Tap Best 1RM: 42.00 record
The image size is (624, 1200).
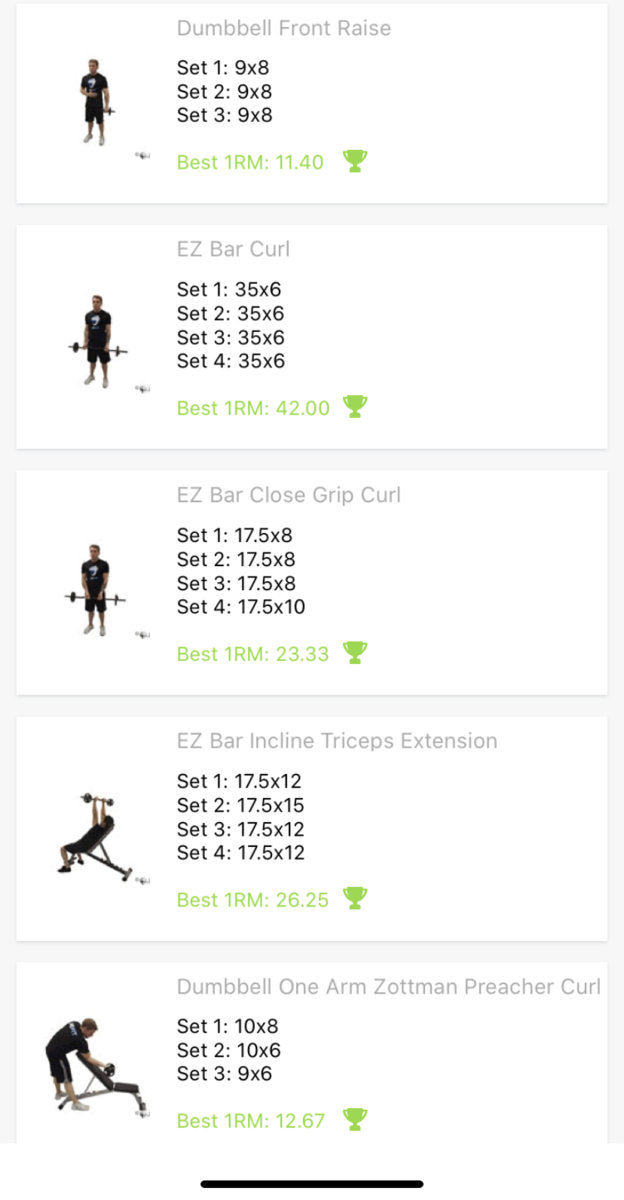253,408
